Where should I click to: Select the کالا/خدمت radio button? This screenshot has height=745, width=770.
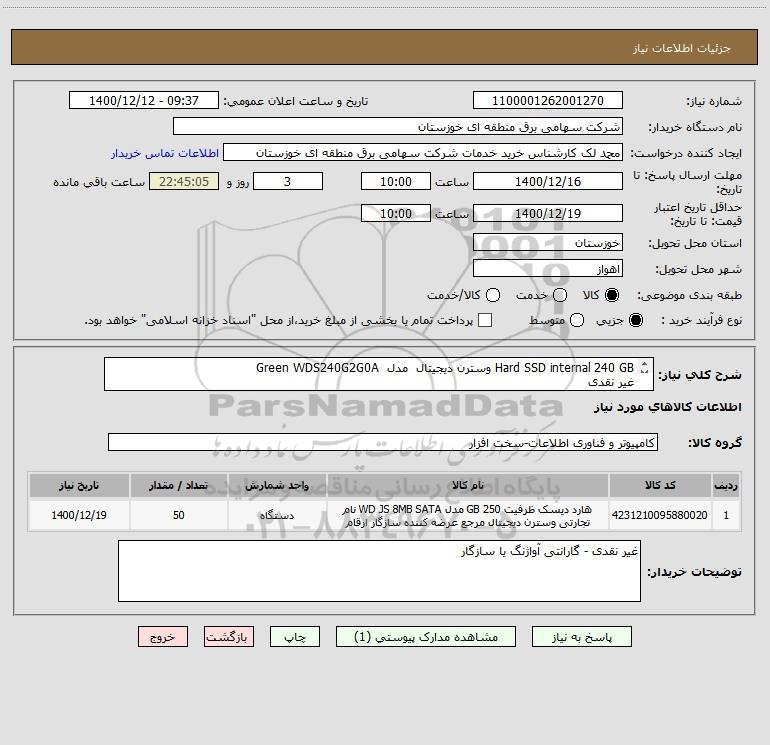[x=493, y=295]
